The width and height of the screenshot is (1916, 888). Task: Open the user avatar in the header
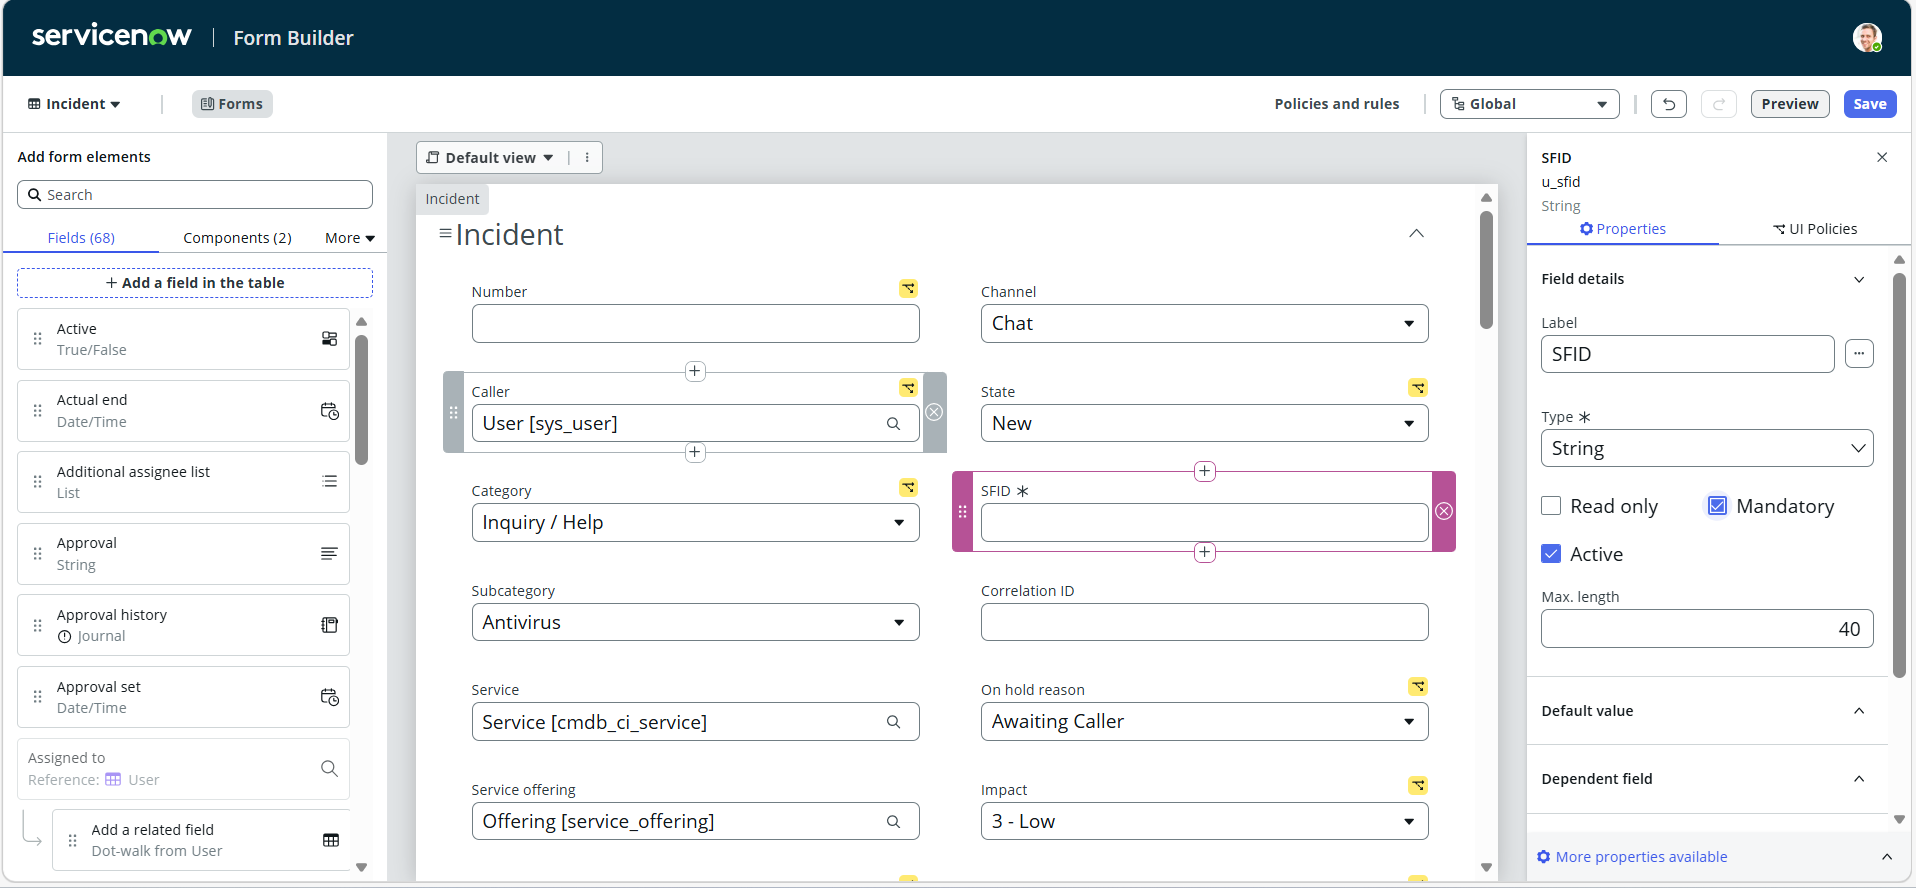point(1867,38)
